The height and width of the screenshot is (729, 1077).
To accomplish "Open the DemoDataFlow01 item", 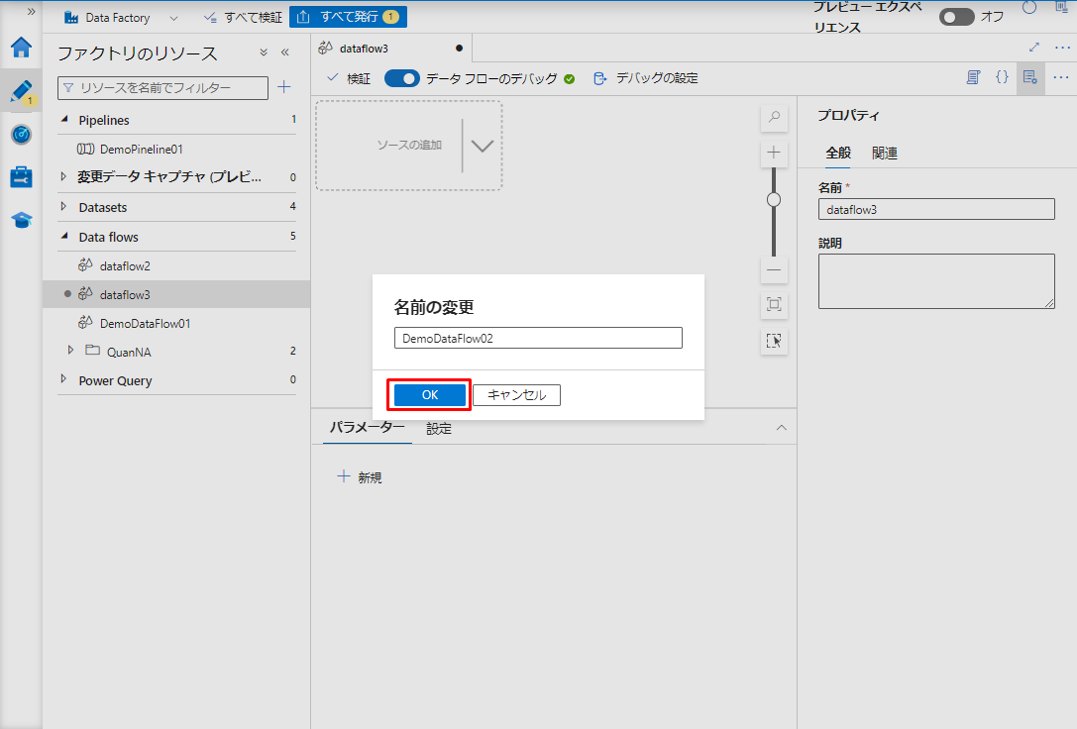I will point(144,323).
